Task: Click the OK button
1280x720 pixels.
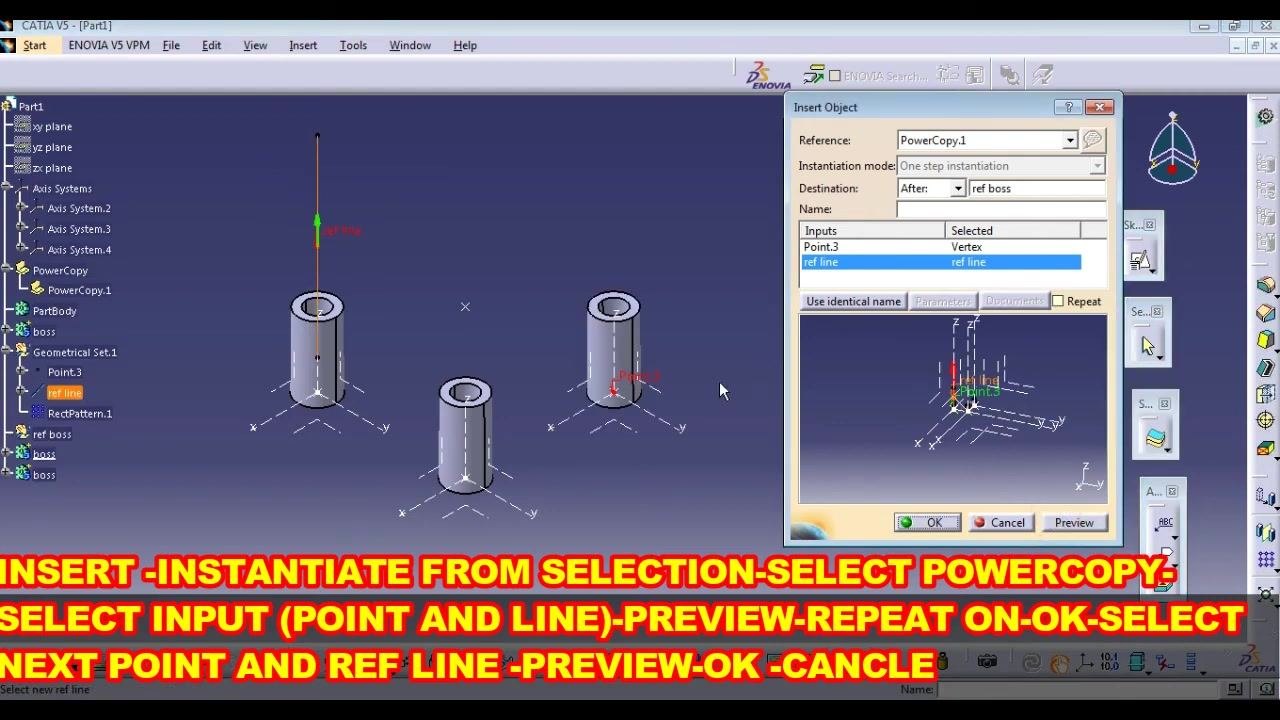Action: click(927, 523)
